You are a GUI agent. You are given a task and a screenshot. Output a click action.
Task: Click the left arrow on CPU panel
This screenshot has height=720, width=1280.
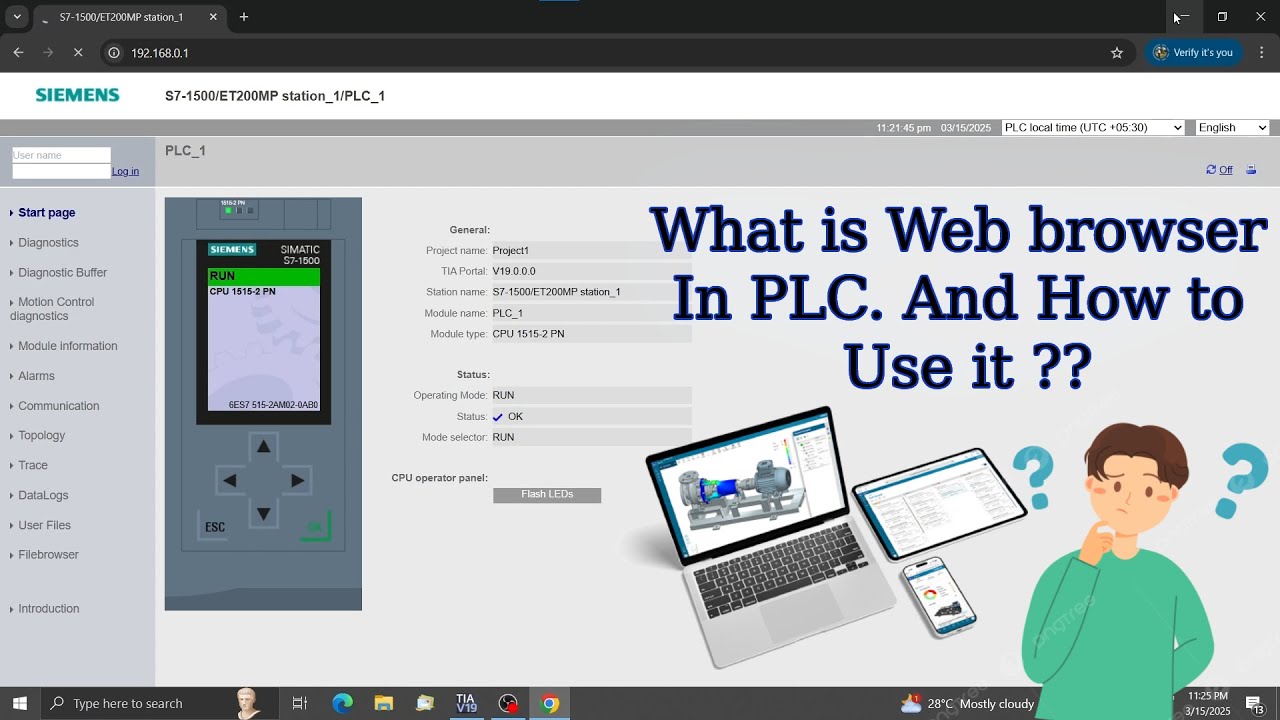pos(230,481)
